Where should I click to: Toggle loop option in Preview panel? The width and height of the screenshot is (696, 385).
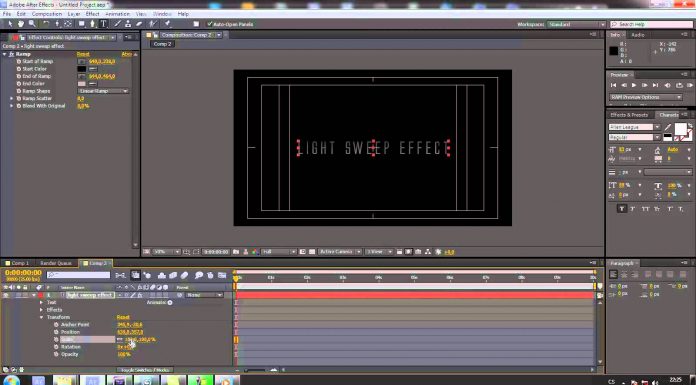[x=679, y=85]
